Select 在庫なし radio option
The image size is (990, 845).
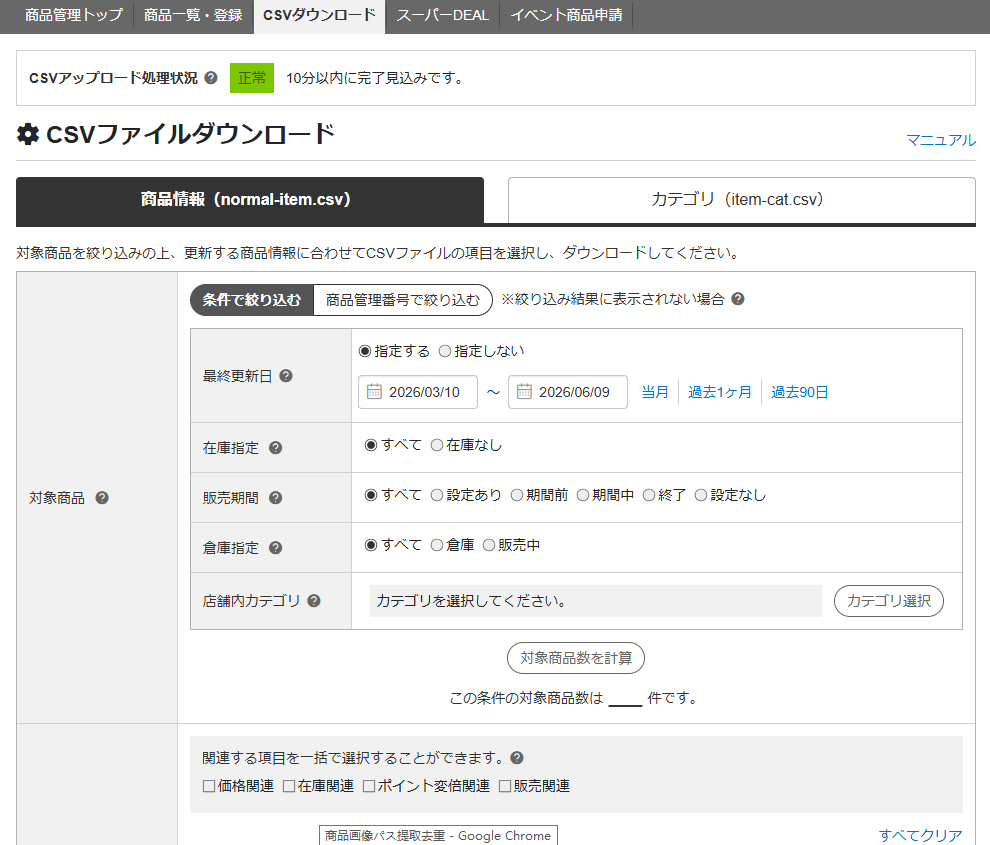point(437,445)
